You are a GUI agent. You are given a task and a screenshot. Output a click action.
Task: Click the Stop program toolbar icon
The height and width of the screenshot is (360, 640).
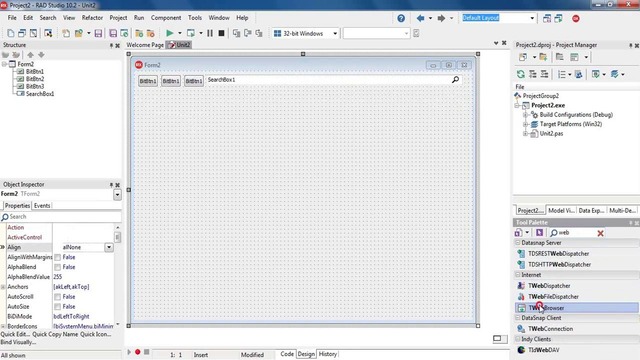point(221,33)
